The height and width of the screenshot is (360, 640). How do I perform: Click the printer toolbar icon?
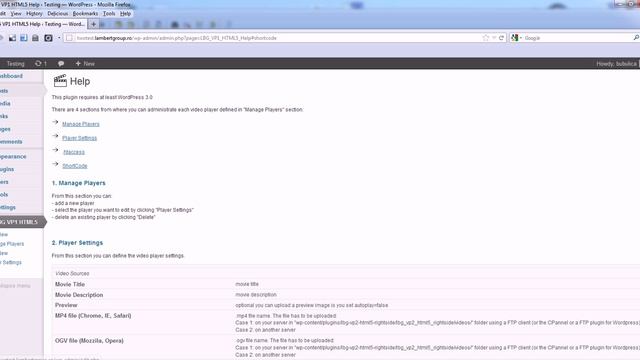(x=35, y=38)
